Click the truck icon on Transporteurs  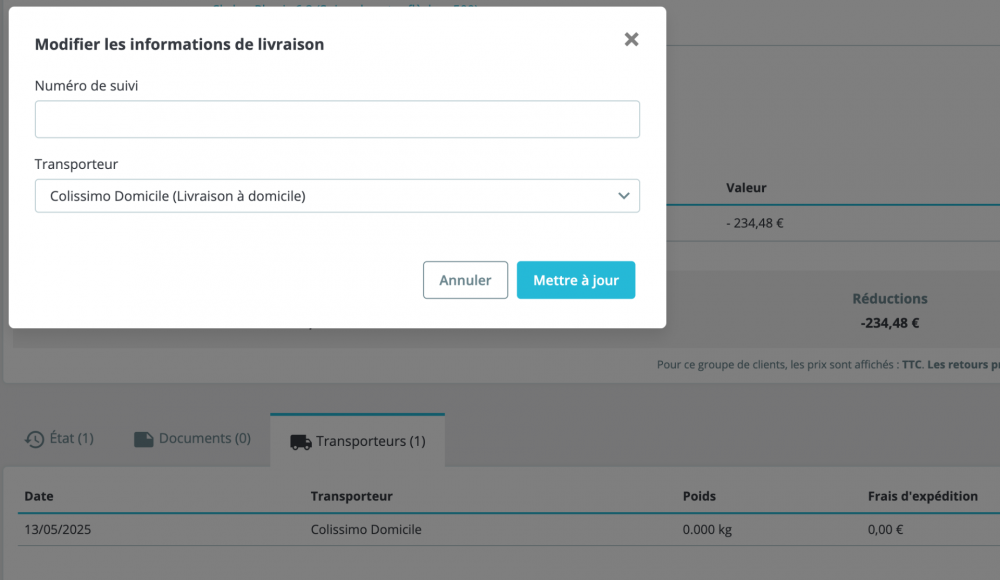(x=301, y=442)
